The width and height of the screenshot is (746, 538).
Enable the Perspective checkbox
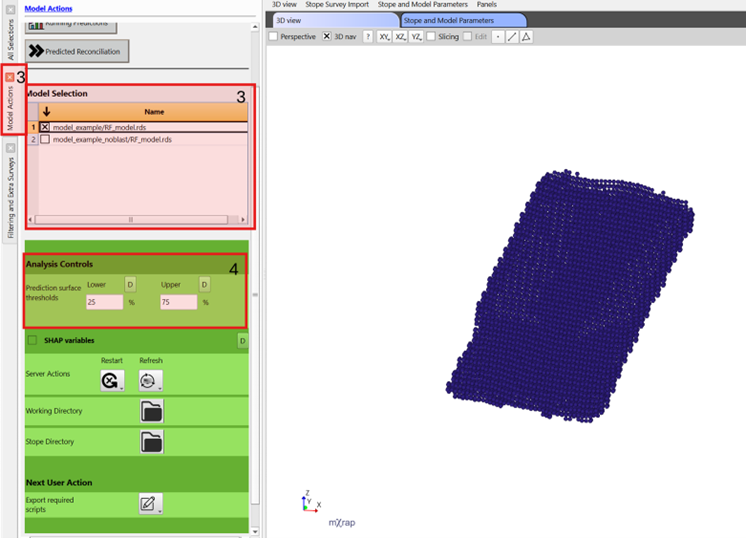click(274, 37)
